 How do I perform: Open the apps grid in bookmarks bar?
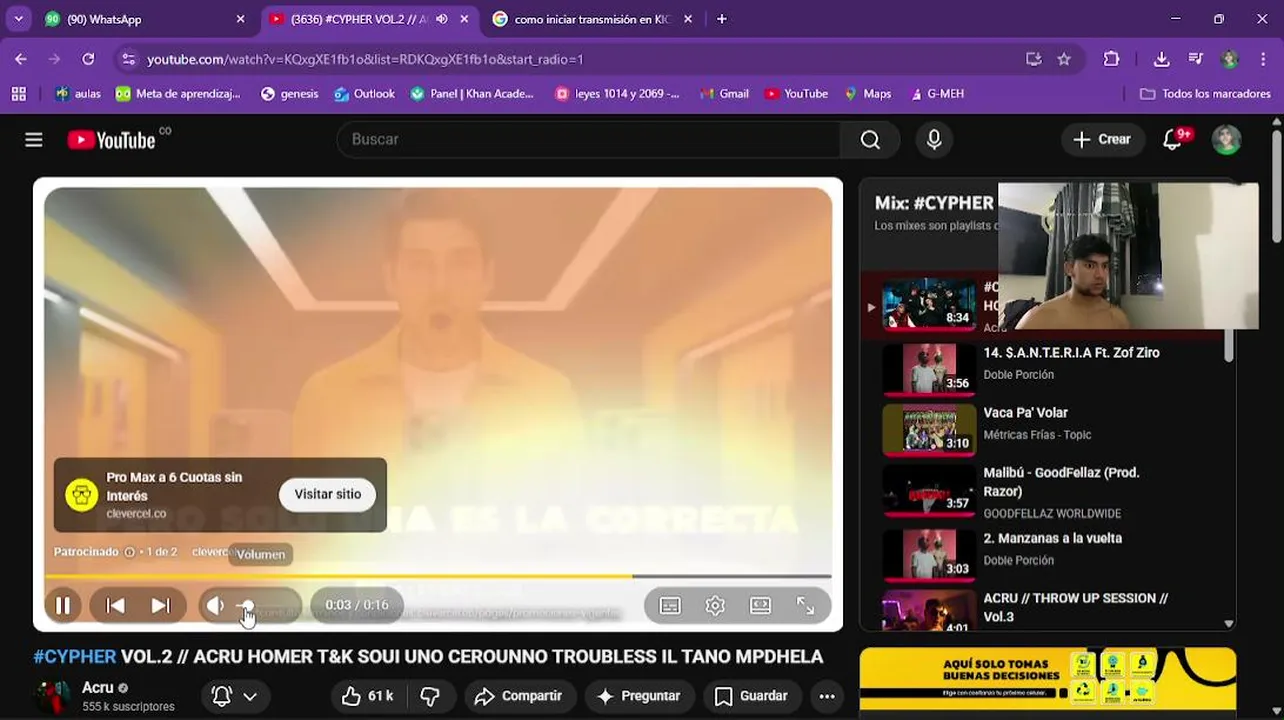tap(18, 93)
